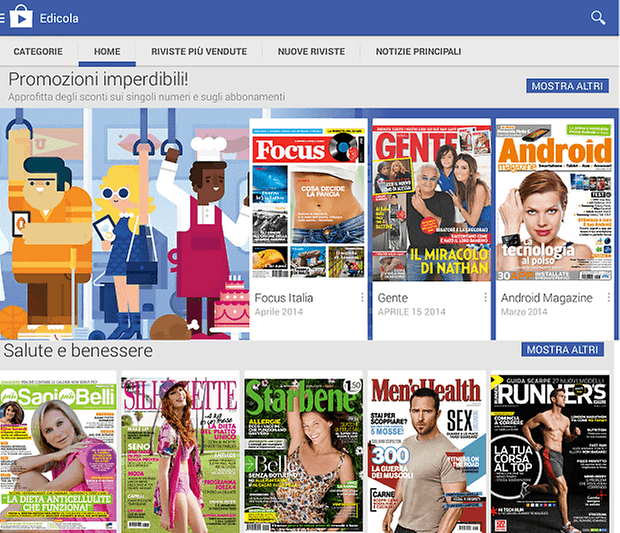The width and height of the screenshot is (620, 533).
Task: Open the Più Sani Più Belli cover
Action: 59,455
